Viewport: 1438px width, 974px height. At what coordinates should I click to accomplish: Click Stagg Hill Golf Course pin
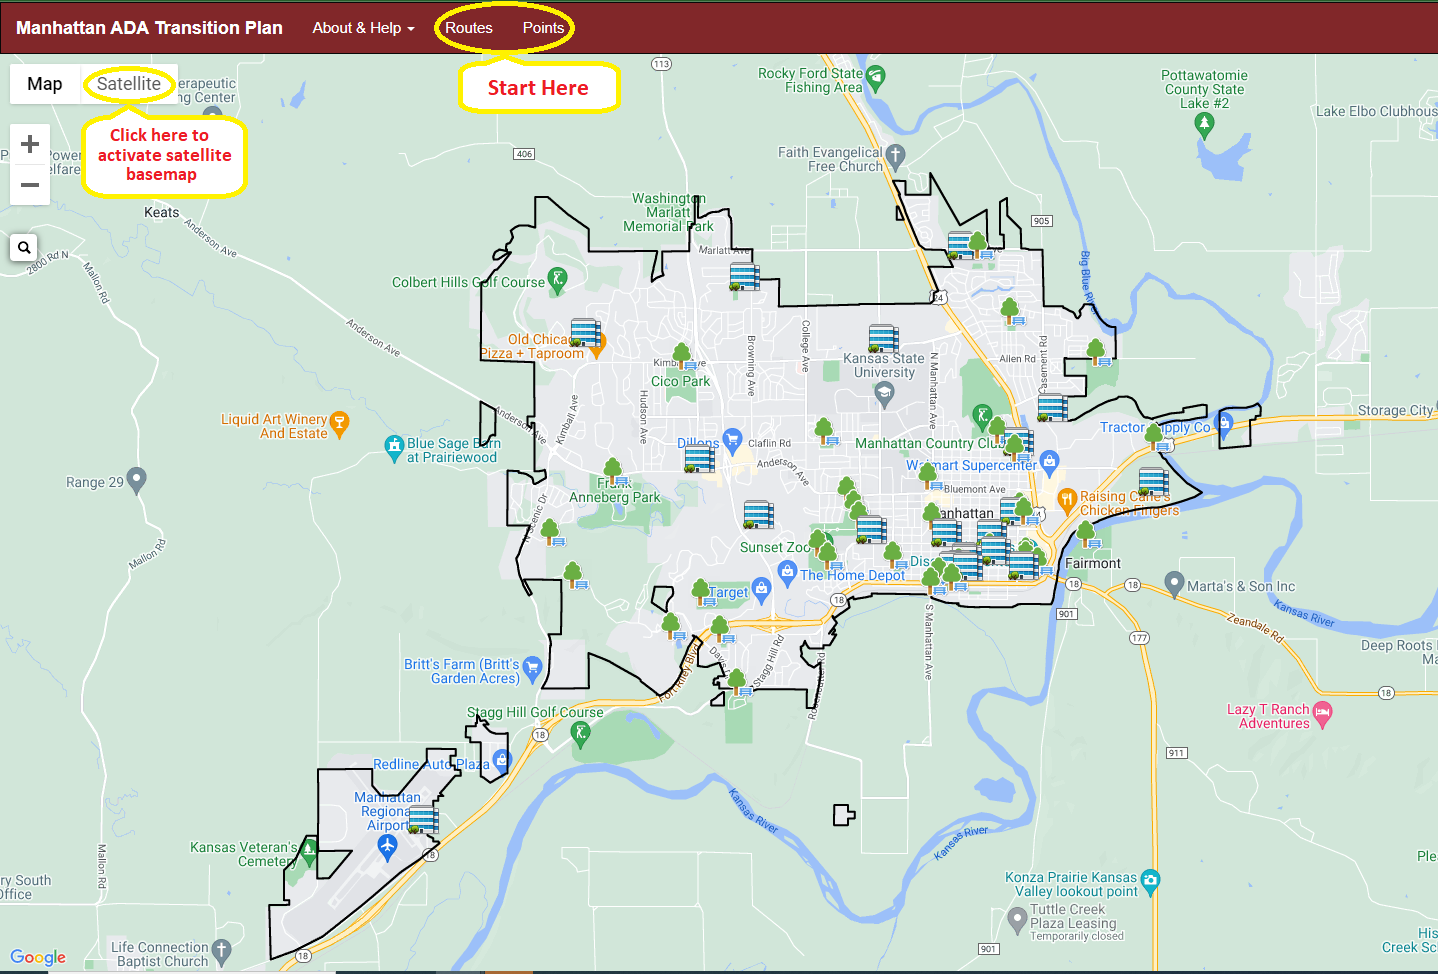(580, 735)
